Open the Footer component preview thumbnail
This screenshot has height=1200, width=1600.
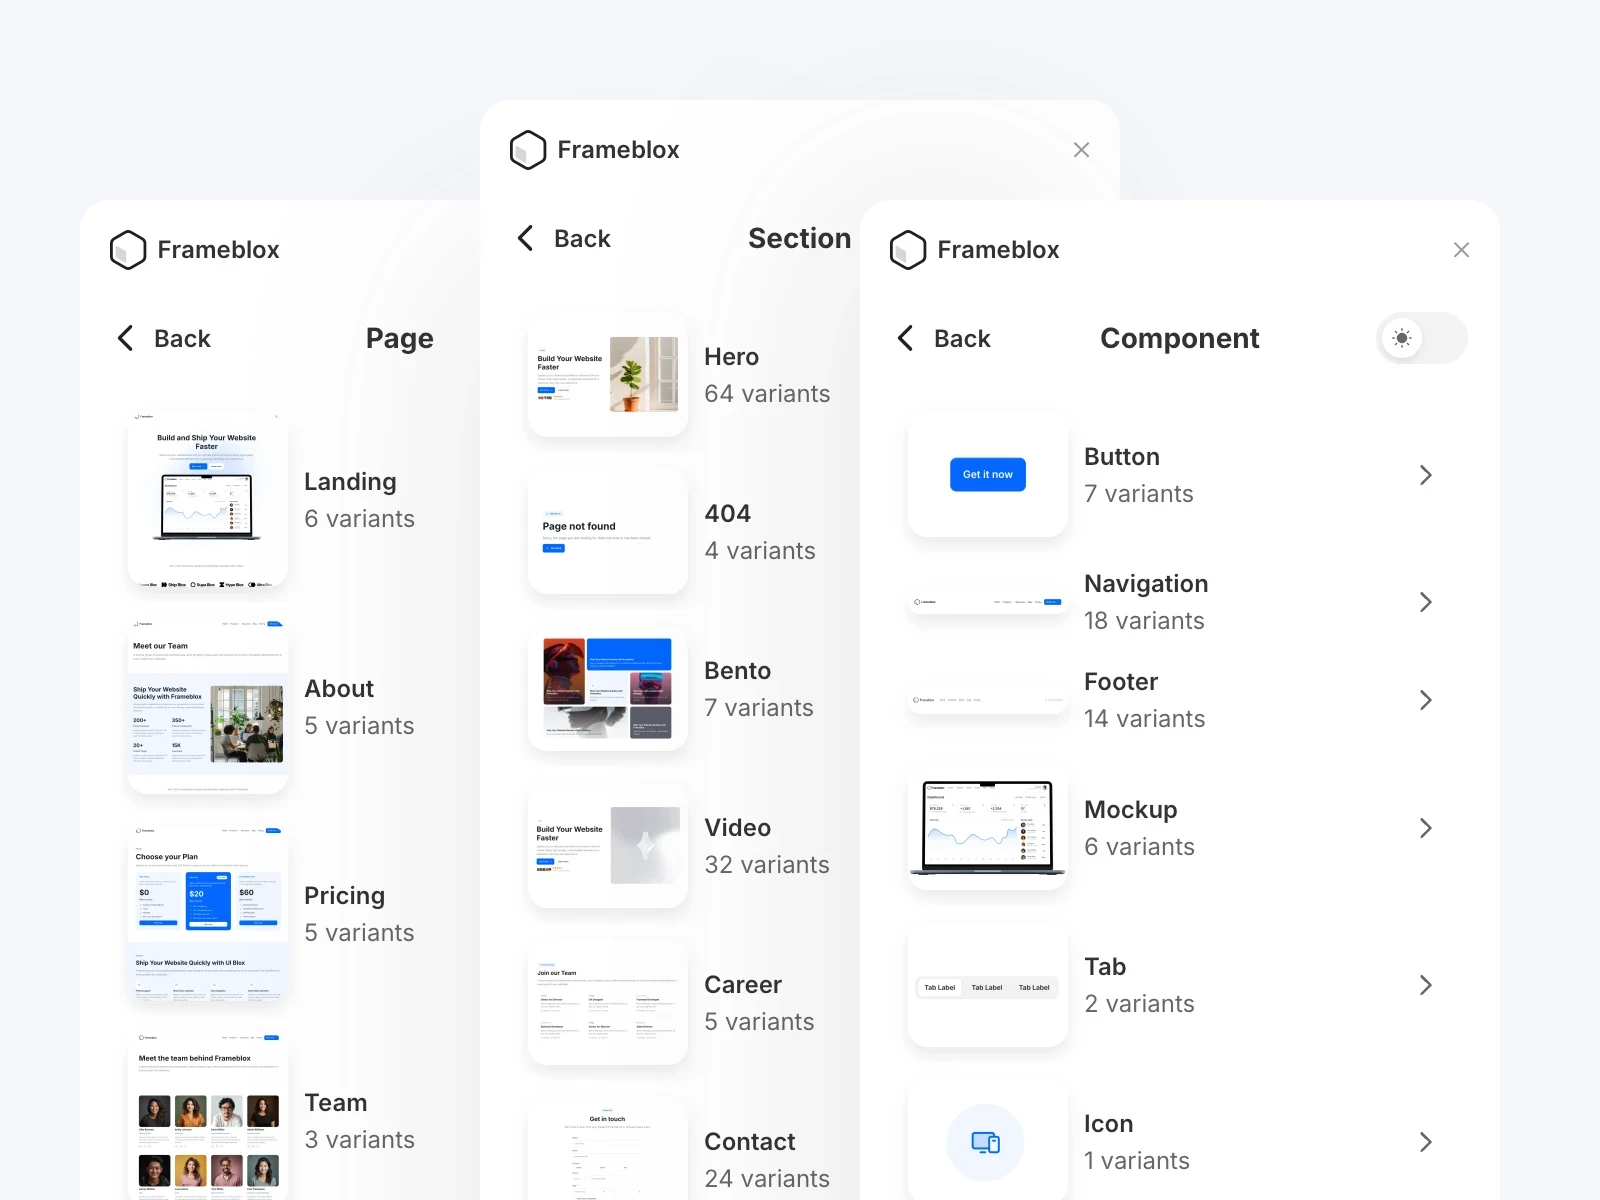point(988,700)
